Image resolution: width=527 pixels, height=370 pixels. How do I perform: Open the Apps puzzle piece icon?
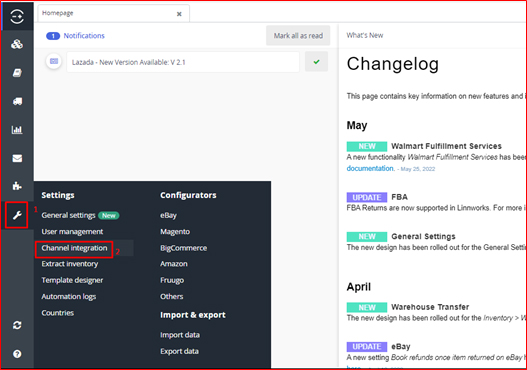(17, 186)
